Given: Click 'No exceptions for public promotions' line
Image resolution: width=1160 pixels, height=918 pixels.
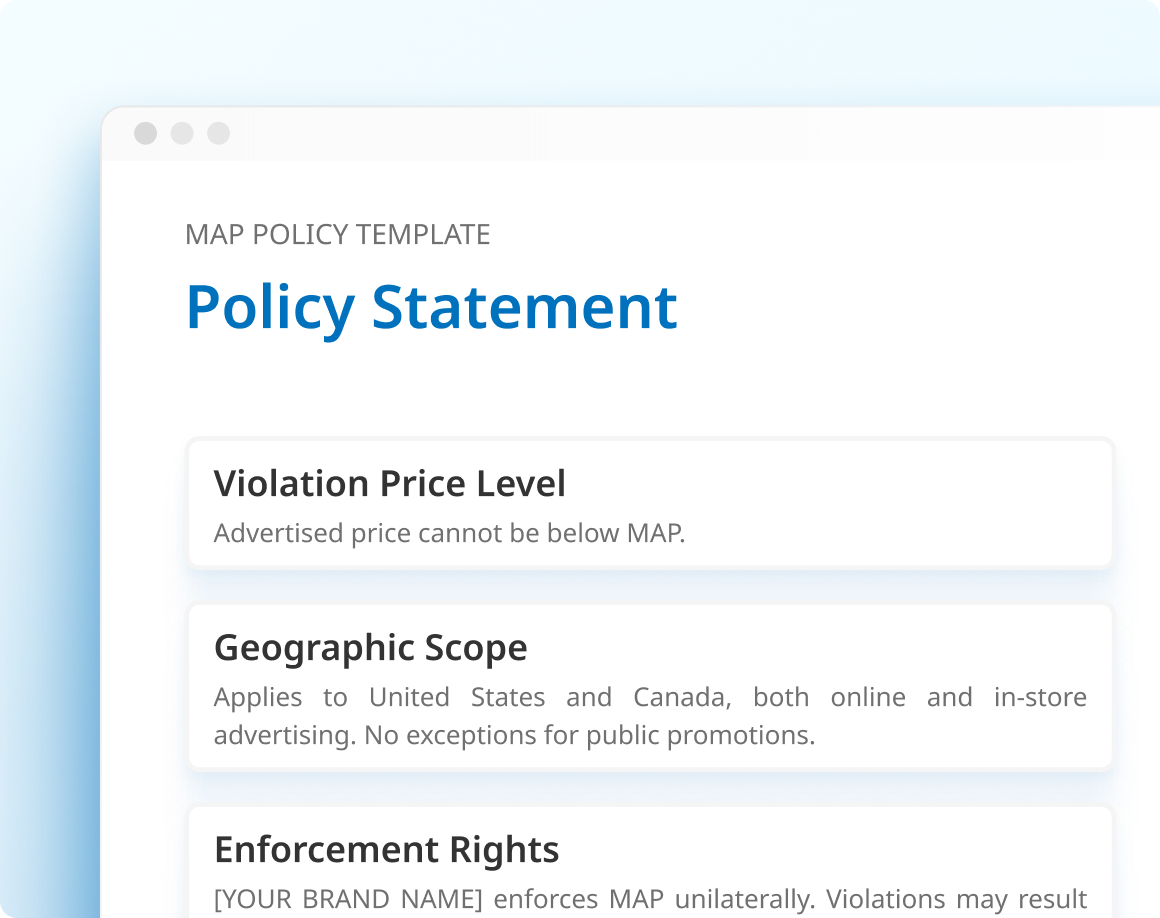Looking at the screenshot, I should [x=589, y=736].
